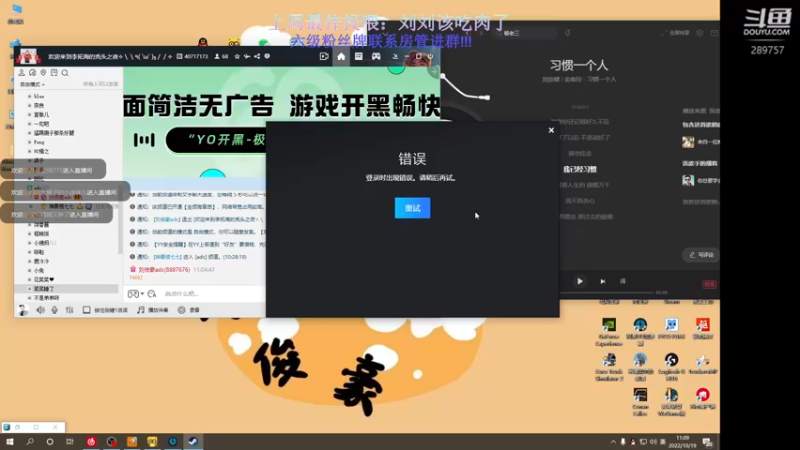The height and width of the screenshot is (450, 800).
Task: Click the YY channel avatar in the title bar
Action: click(x=28, y=56)
